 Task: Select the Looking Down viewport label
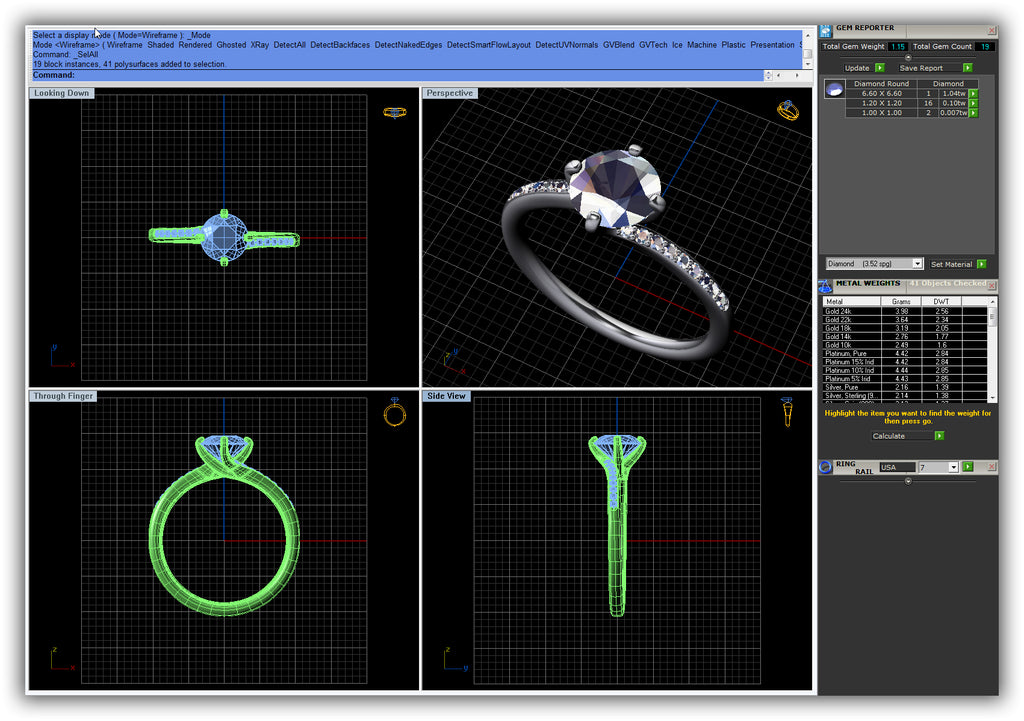[x=61, y=93]
